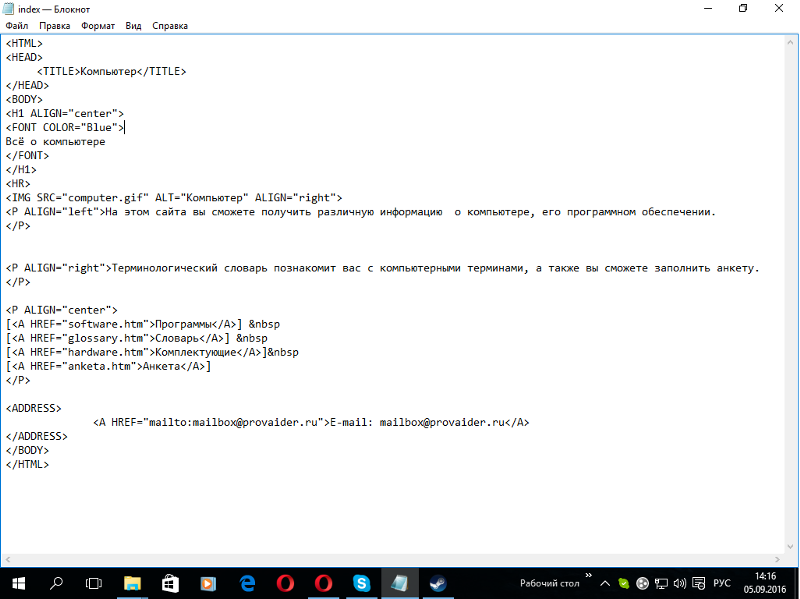Viewport: 800px width, 599px height.
Task: Click the taskbar clock showing 14:16
Action: coord(765,583)
